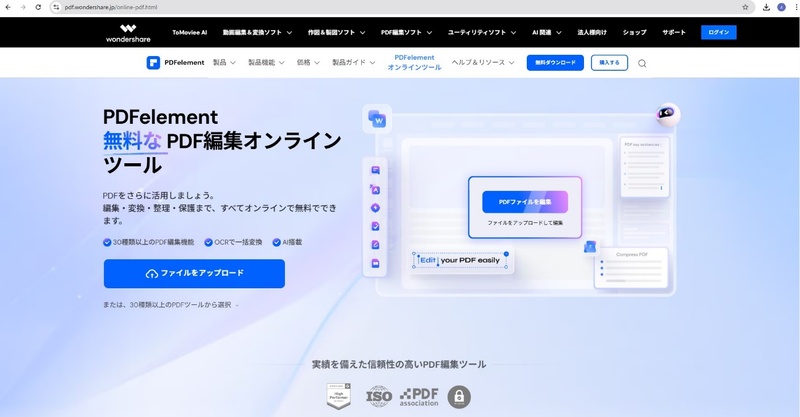This screenshot has width=800, height=417.
Task: Click the PDF association logo
Action: (419, 397)
